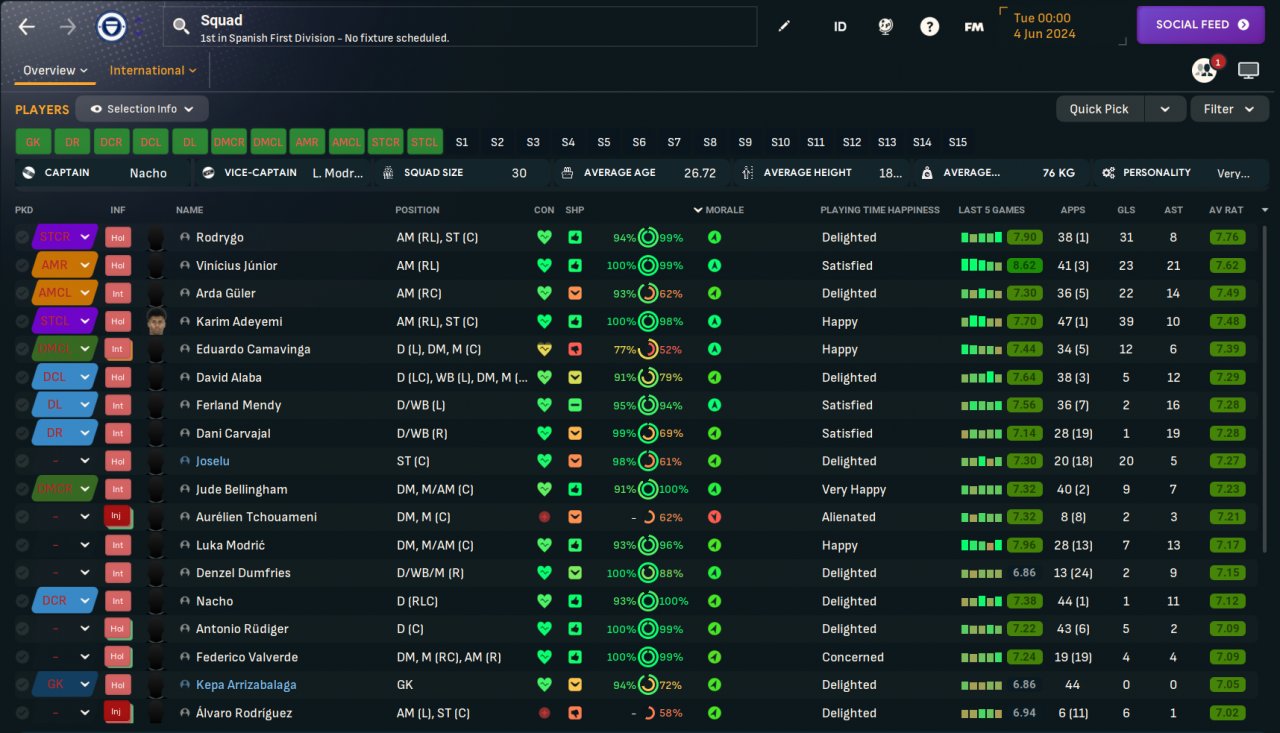The height and width of the screenshot is (733, 1280).
Task: Click the FM logo icon
Action: pyautogui.click(x=974, y=26)
